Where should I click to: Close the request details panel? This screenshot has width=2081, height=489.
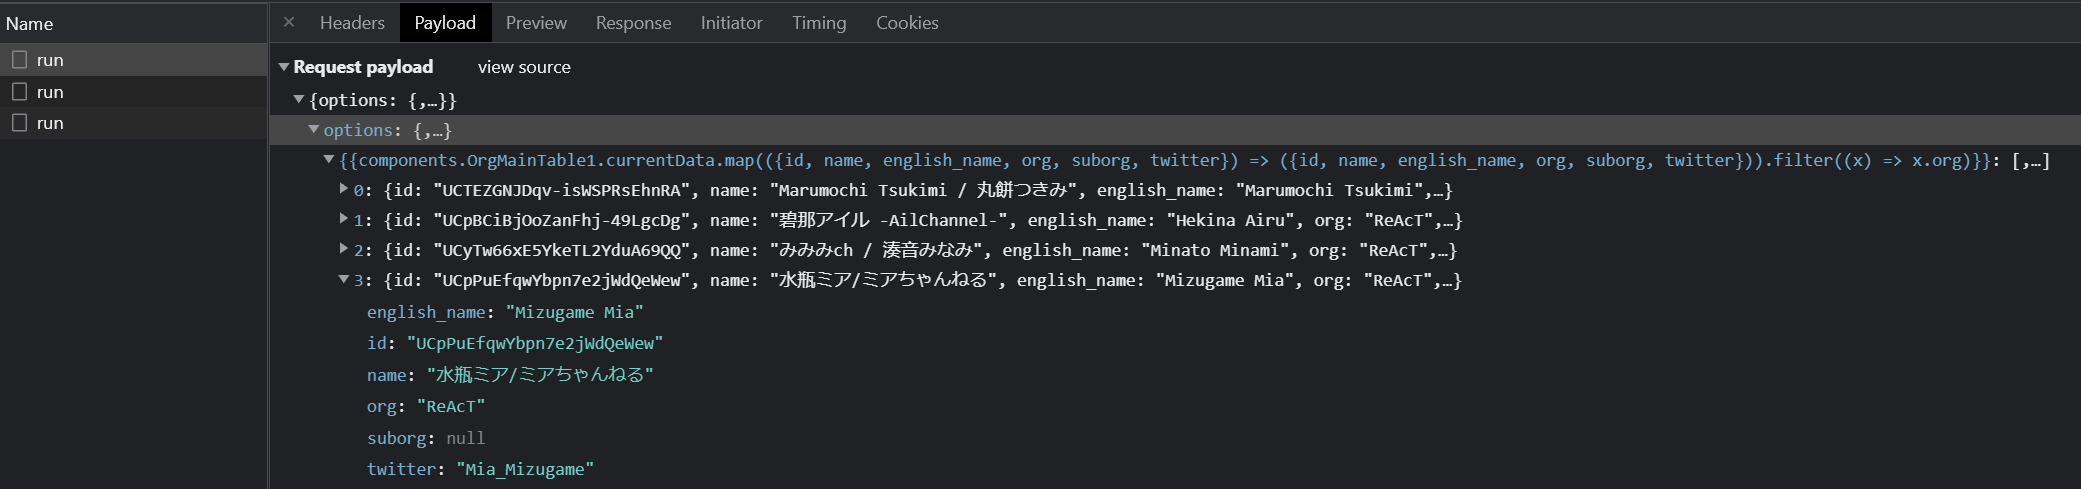[288, 22]
